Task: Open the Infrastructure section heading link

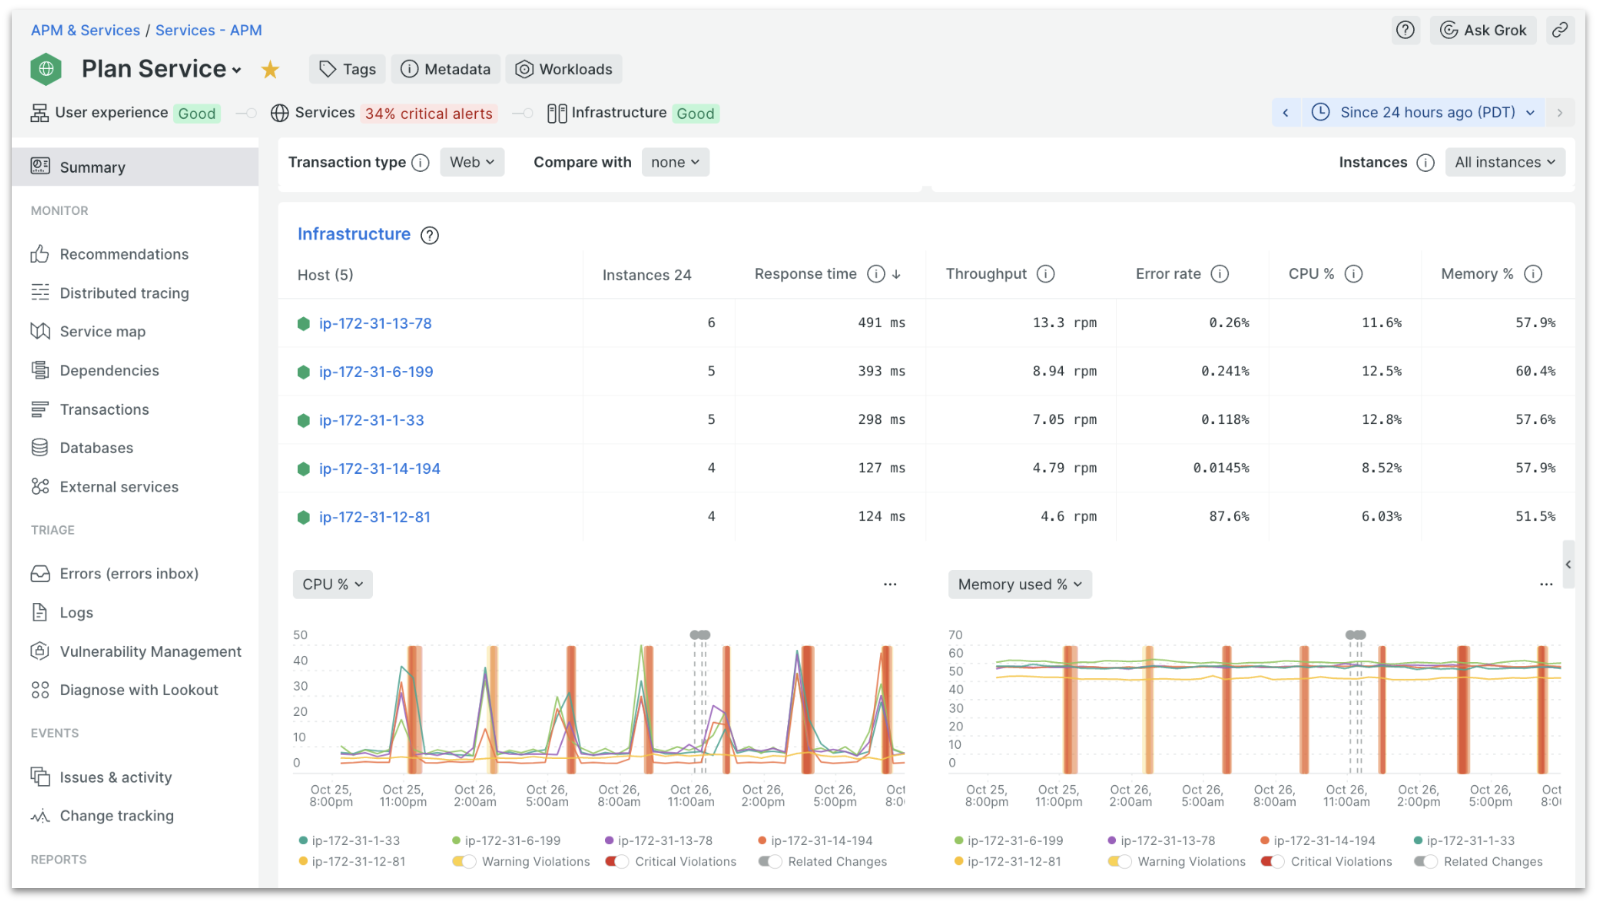Action: [354, 234]
